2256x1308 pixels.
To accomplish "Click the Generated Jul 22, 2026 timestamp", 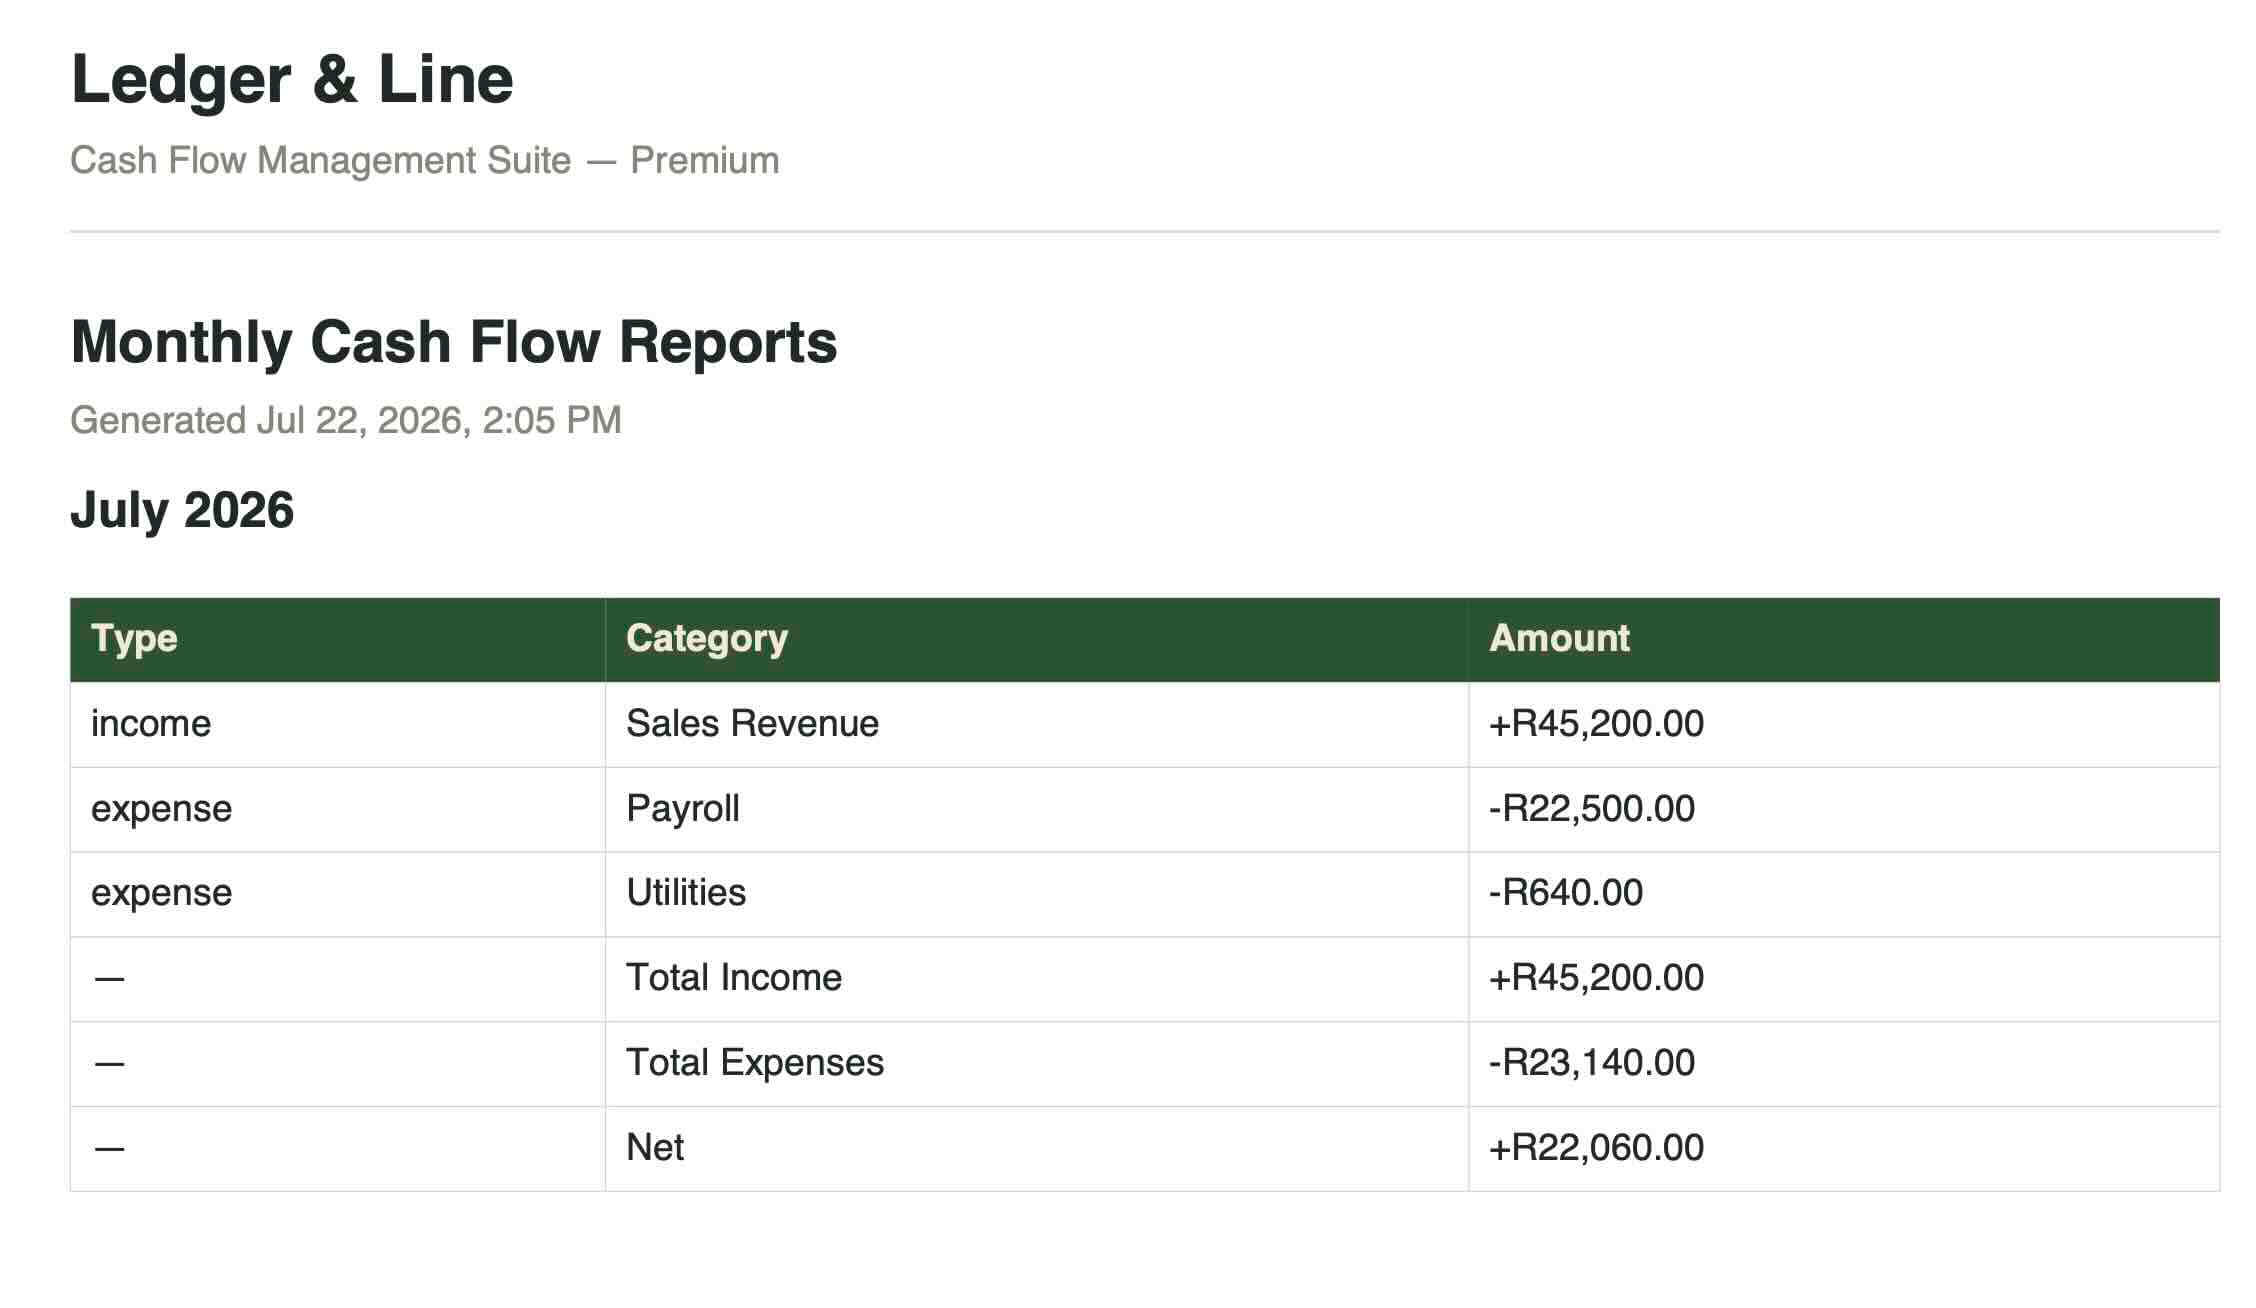I will (x=346, y=420).
